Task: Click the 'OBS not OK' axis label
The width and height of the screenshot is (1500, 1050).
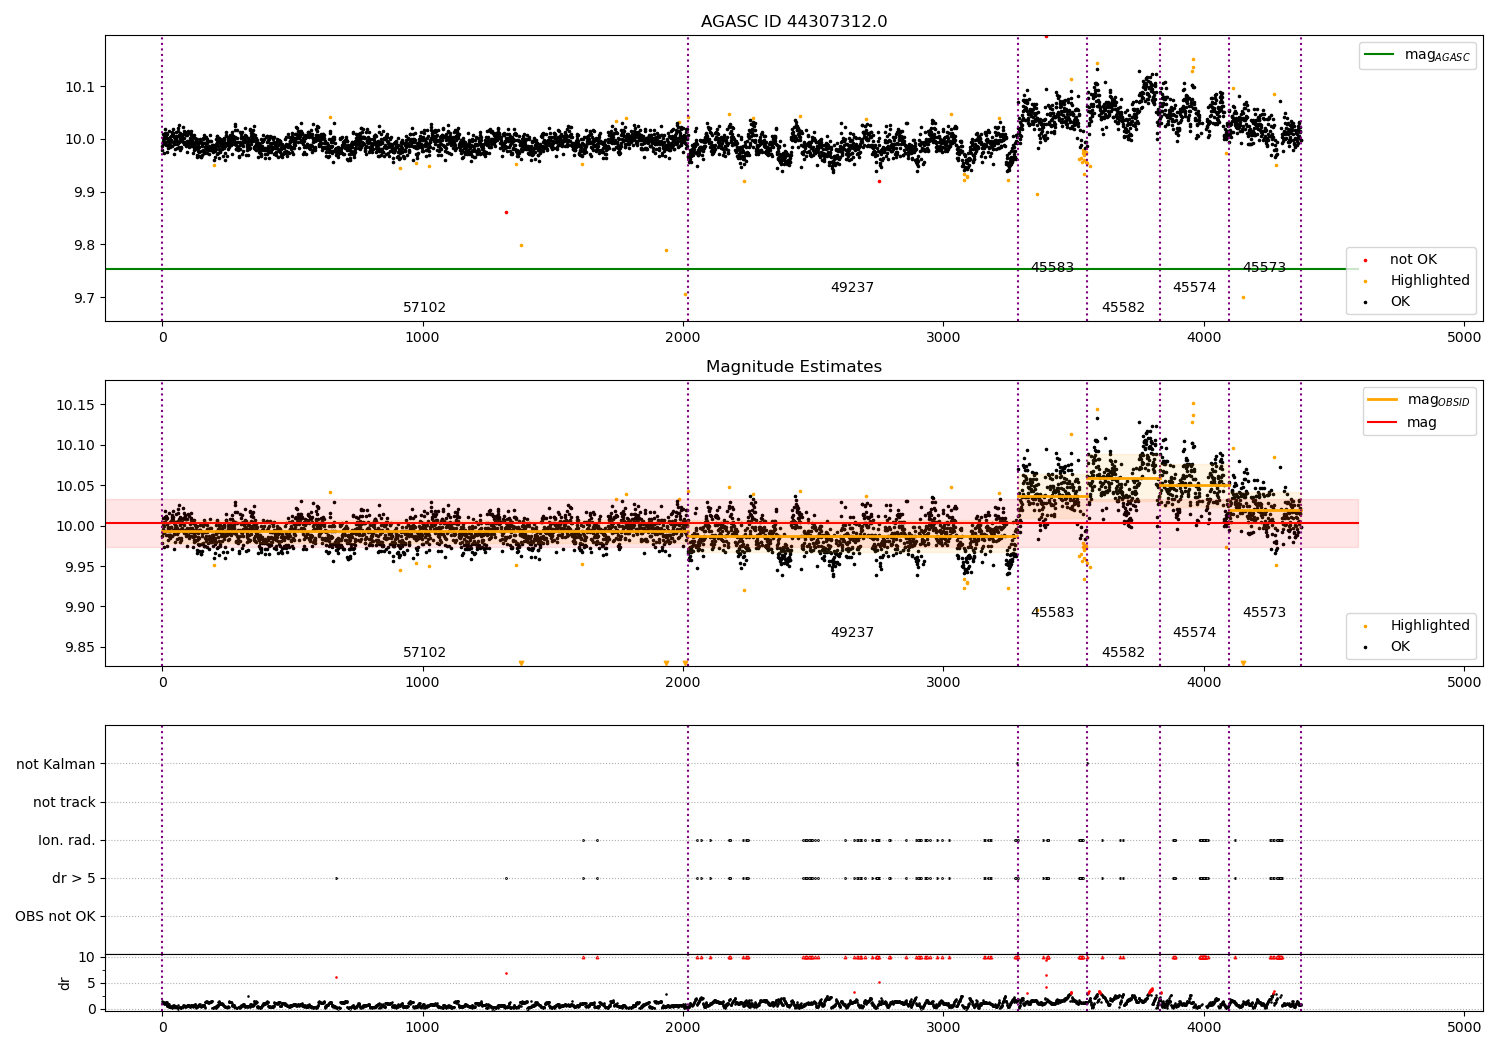Action: point(55,916)
